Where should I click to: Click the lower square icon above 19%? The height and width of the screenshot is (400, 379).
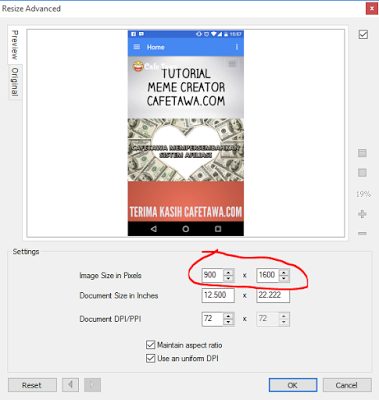[x=362, y=173]
